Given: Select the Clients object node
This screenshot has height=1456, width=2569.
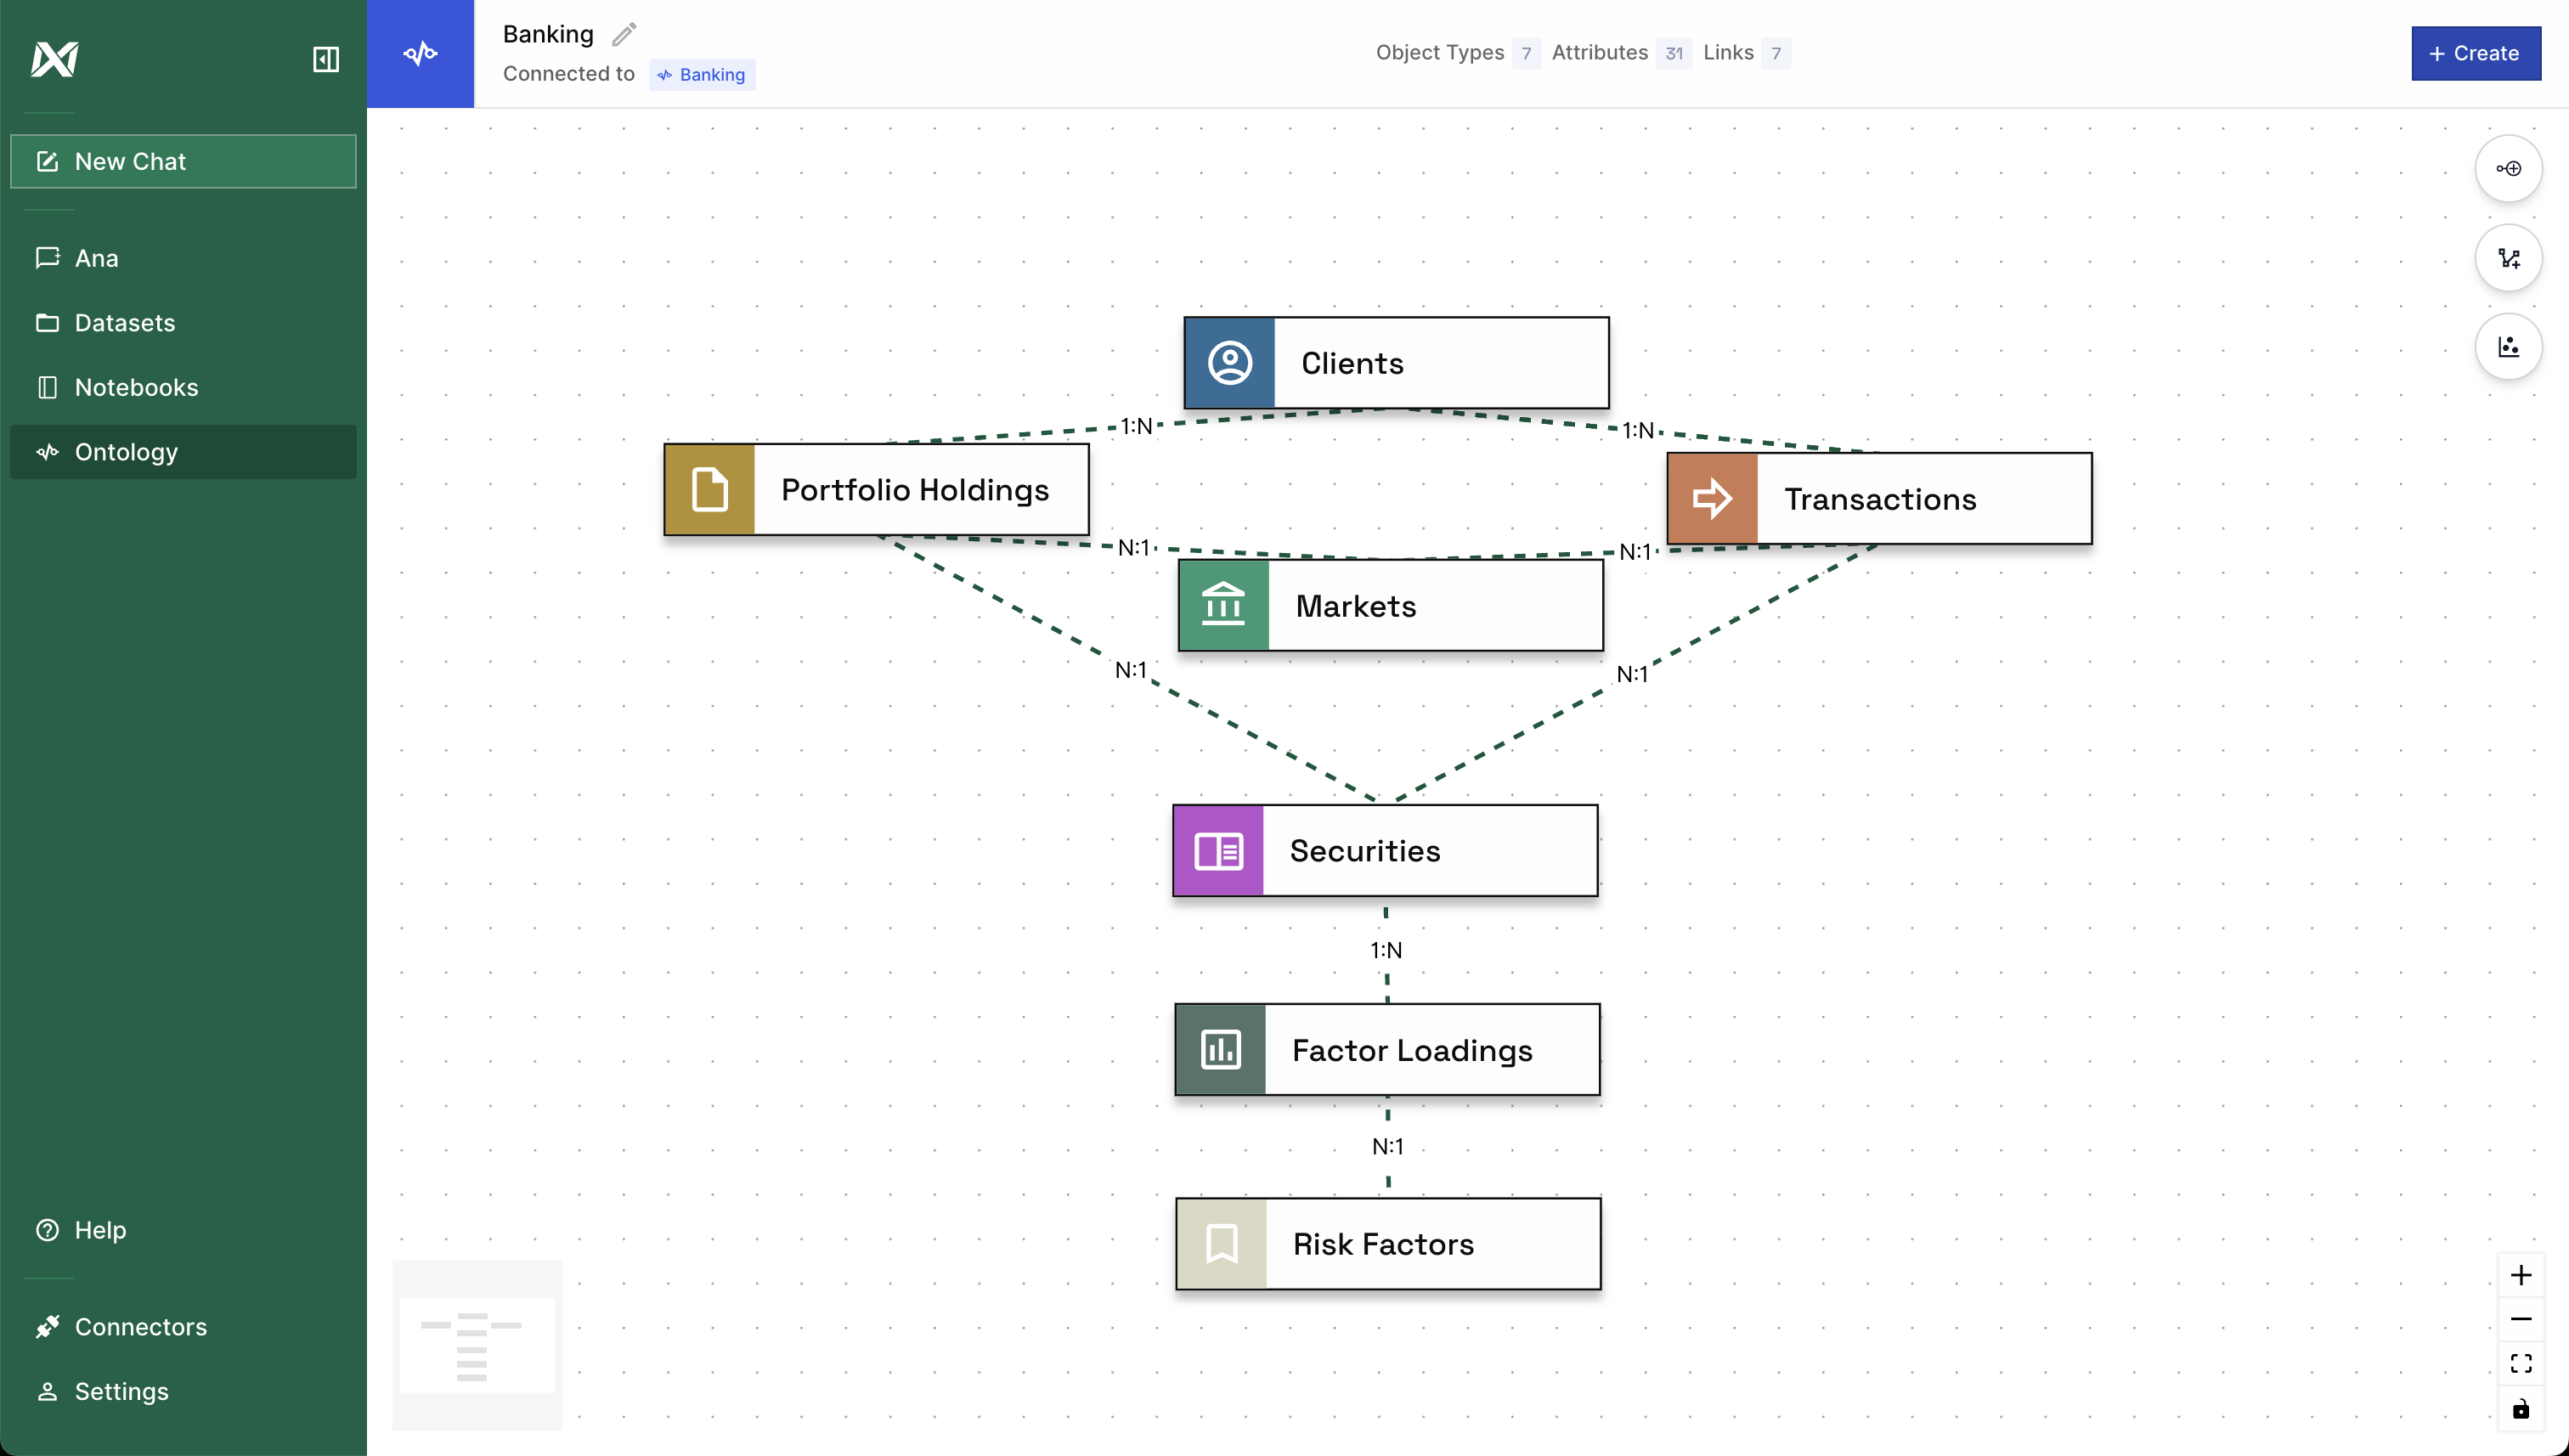Looking at the screenshot, I should (1395, 363).
